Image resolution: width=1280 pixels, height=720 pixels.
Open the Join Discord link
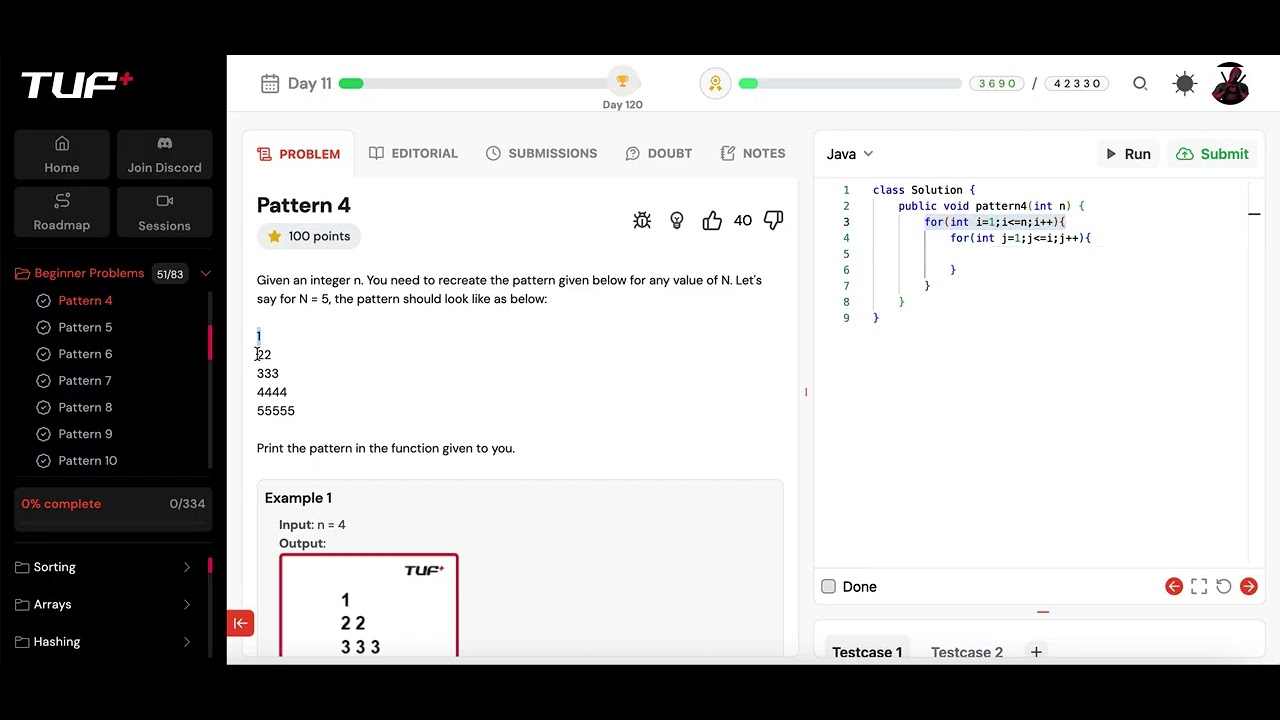(x=164, y=155)
